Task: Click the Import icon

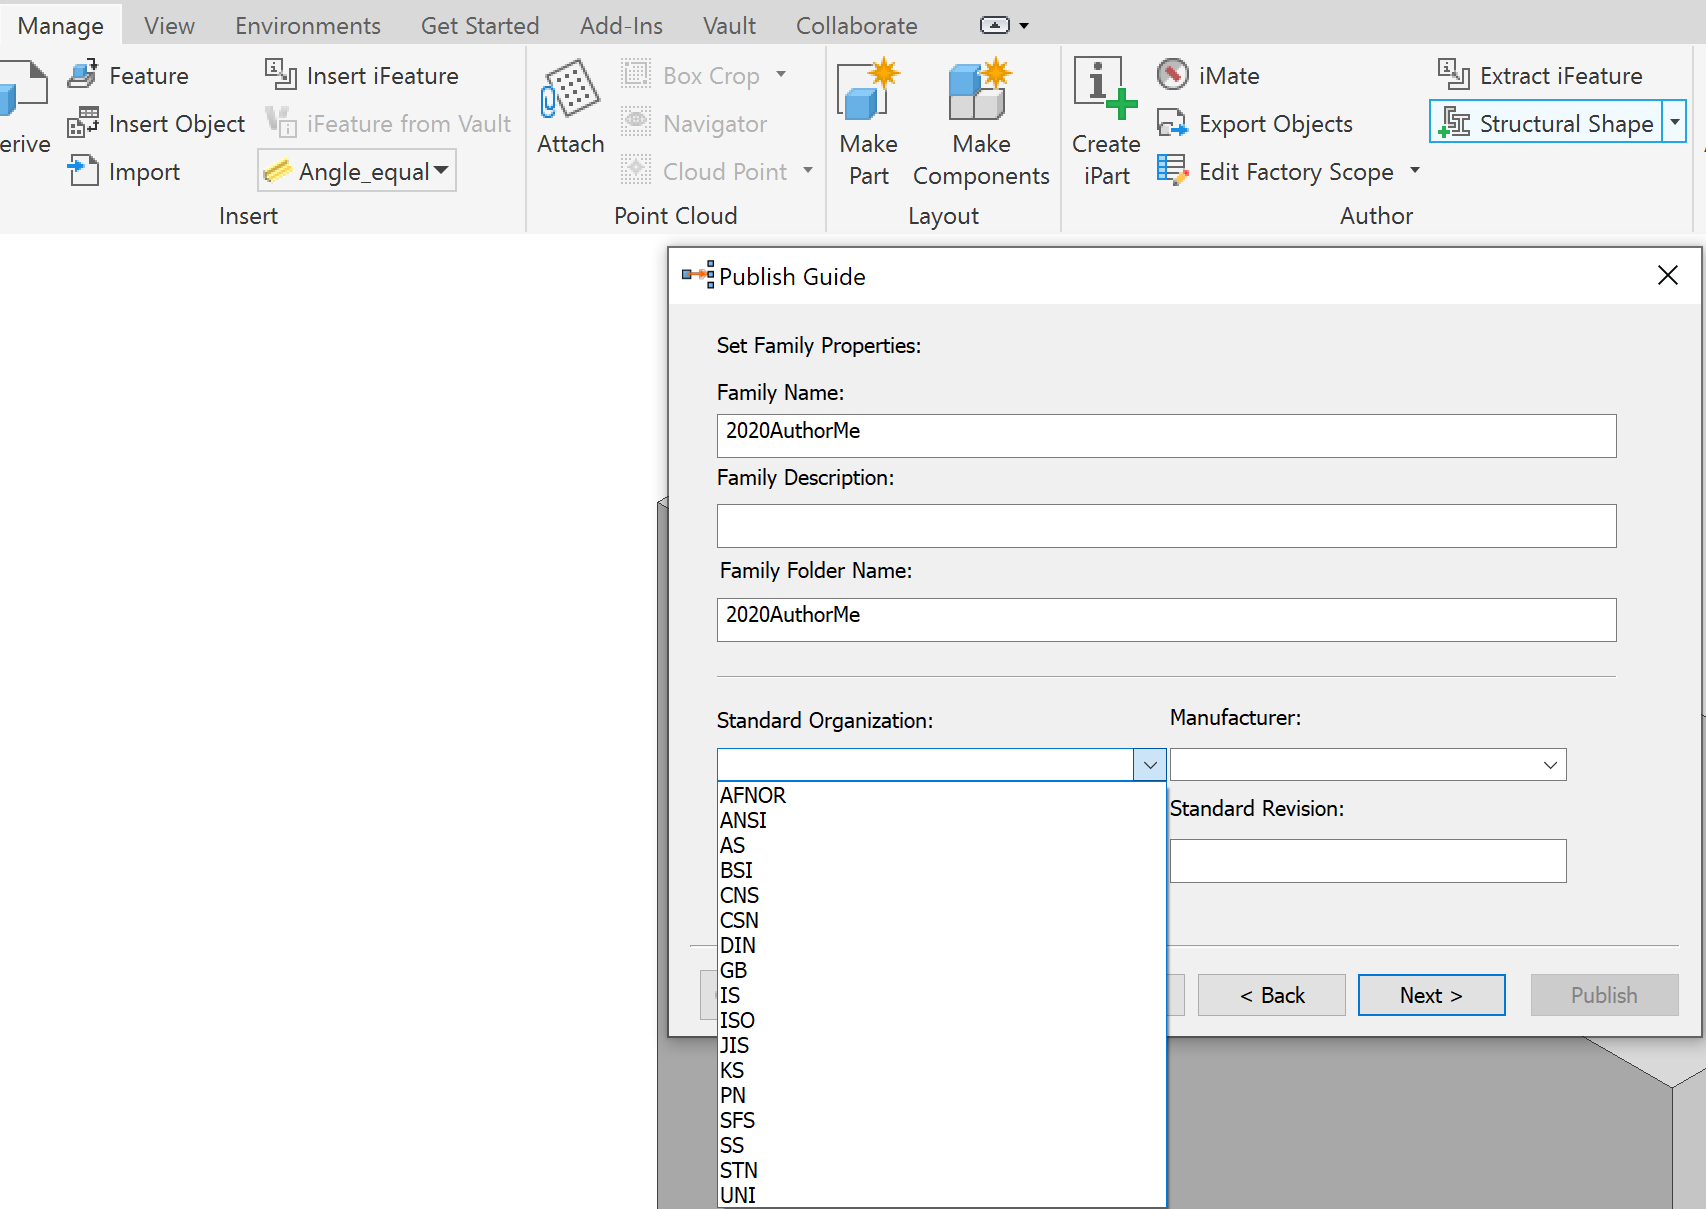Action: (83, 170)
